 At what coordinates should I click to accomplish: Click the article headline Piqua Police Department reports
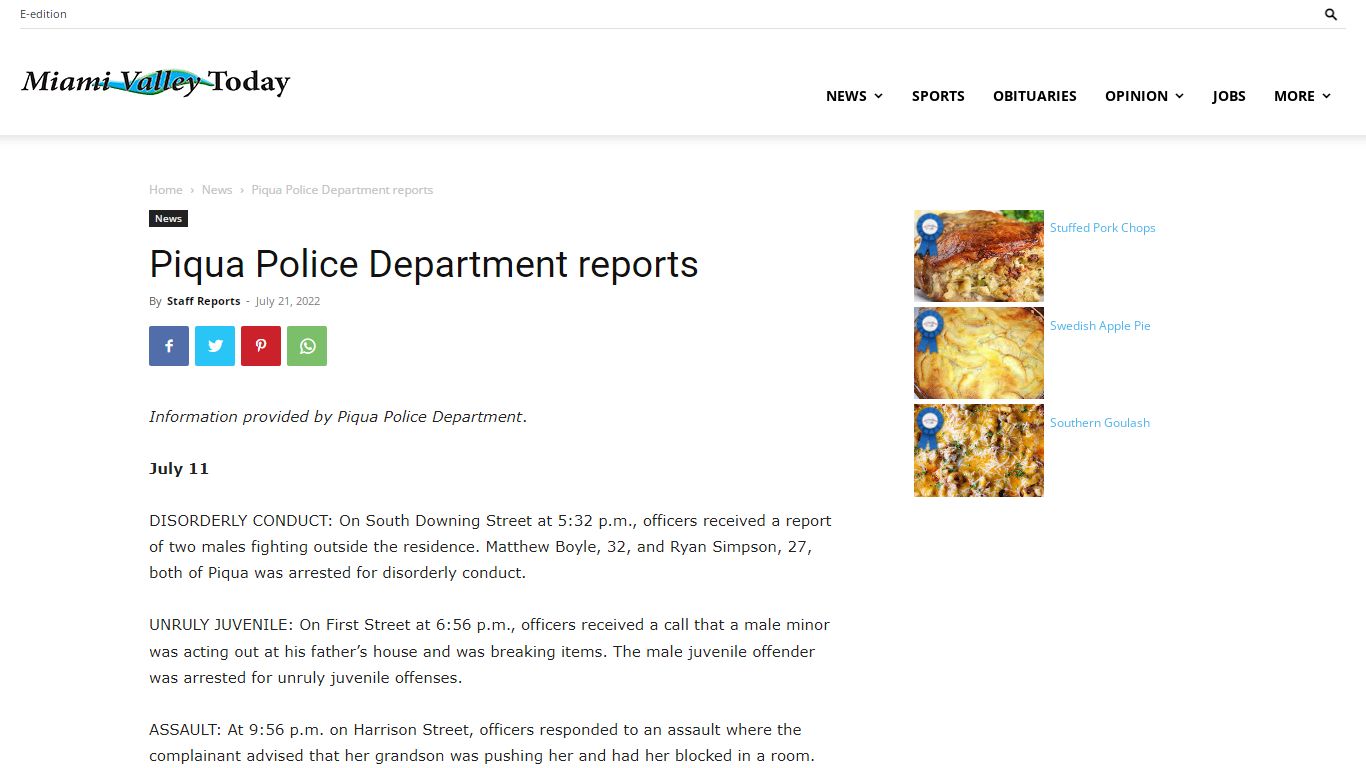(x=424, y=265)
